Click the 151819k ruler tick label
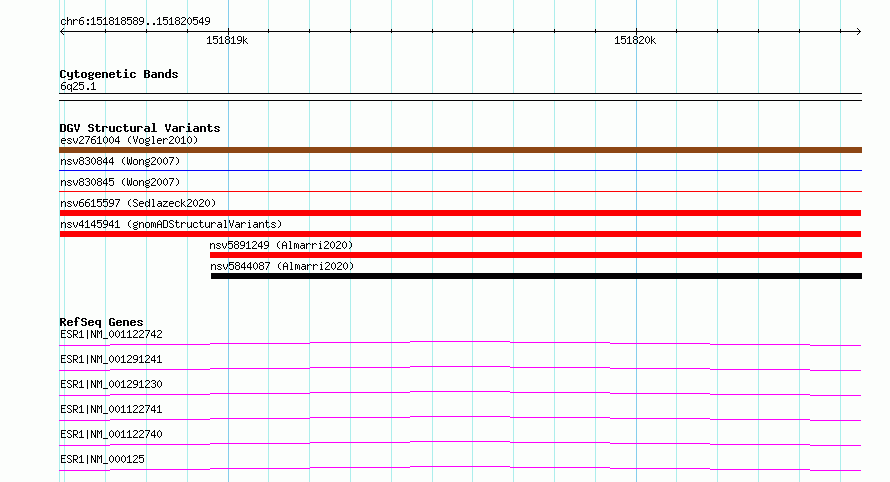 pyautogui.click(x=227, y=40)
